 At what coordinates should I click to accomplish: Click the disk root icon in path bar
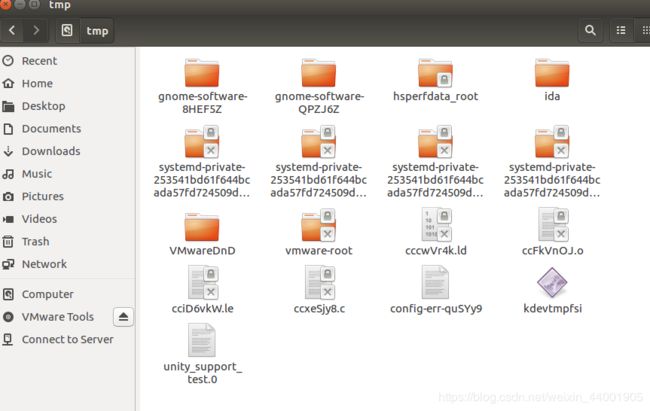click(67, 30)
